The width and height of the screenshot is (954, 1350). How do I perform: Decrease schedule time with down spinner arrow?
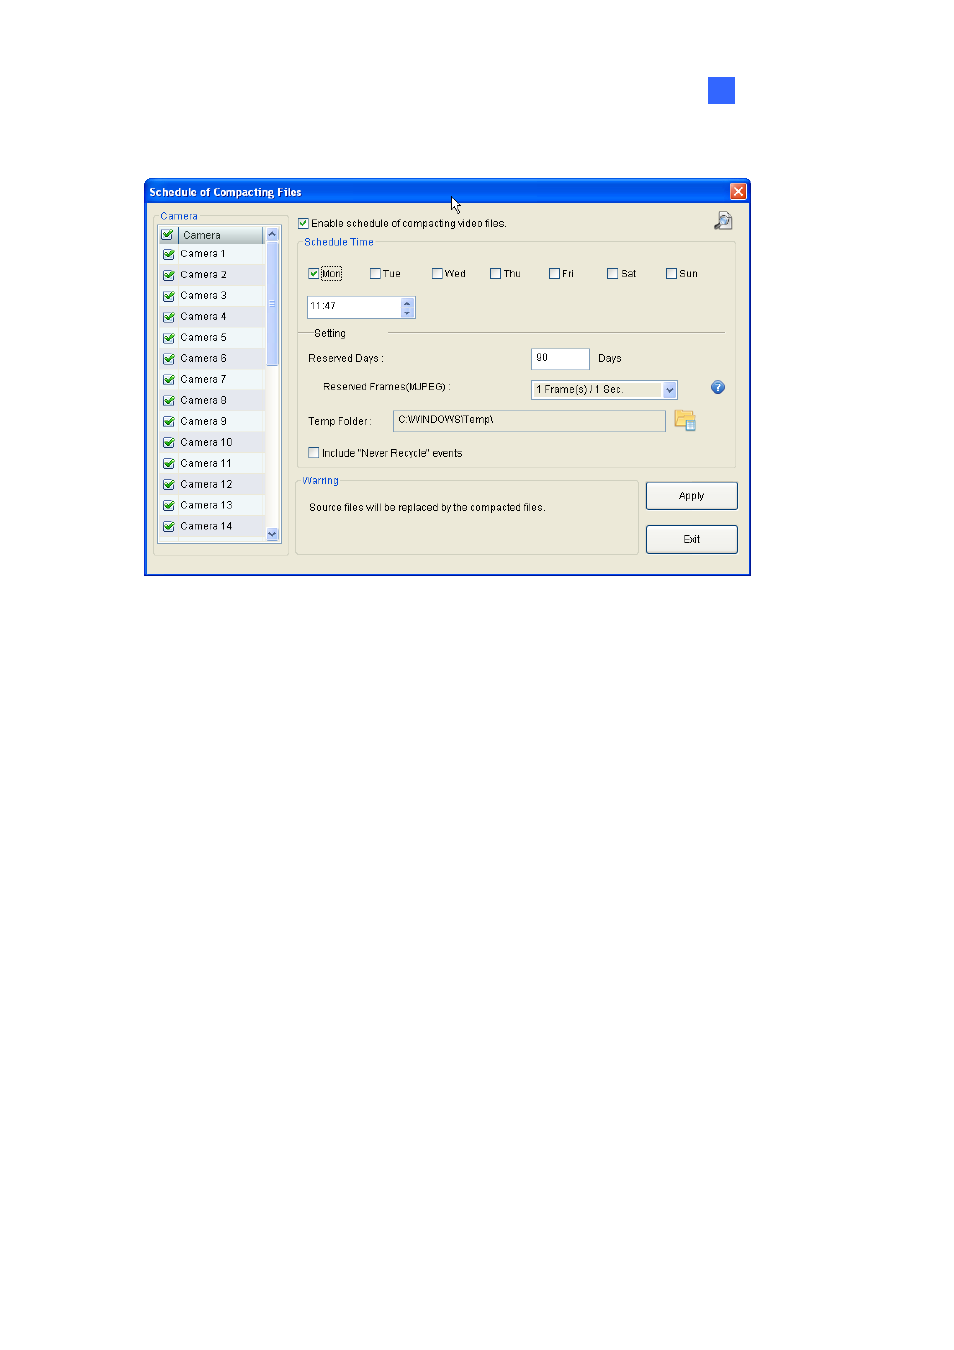407,313
